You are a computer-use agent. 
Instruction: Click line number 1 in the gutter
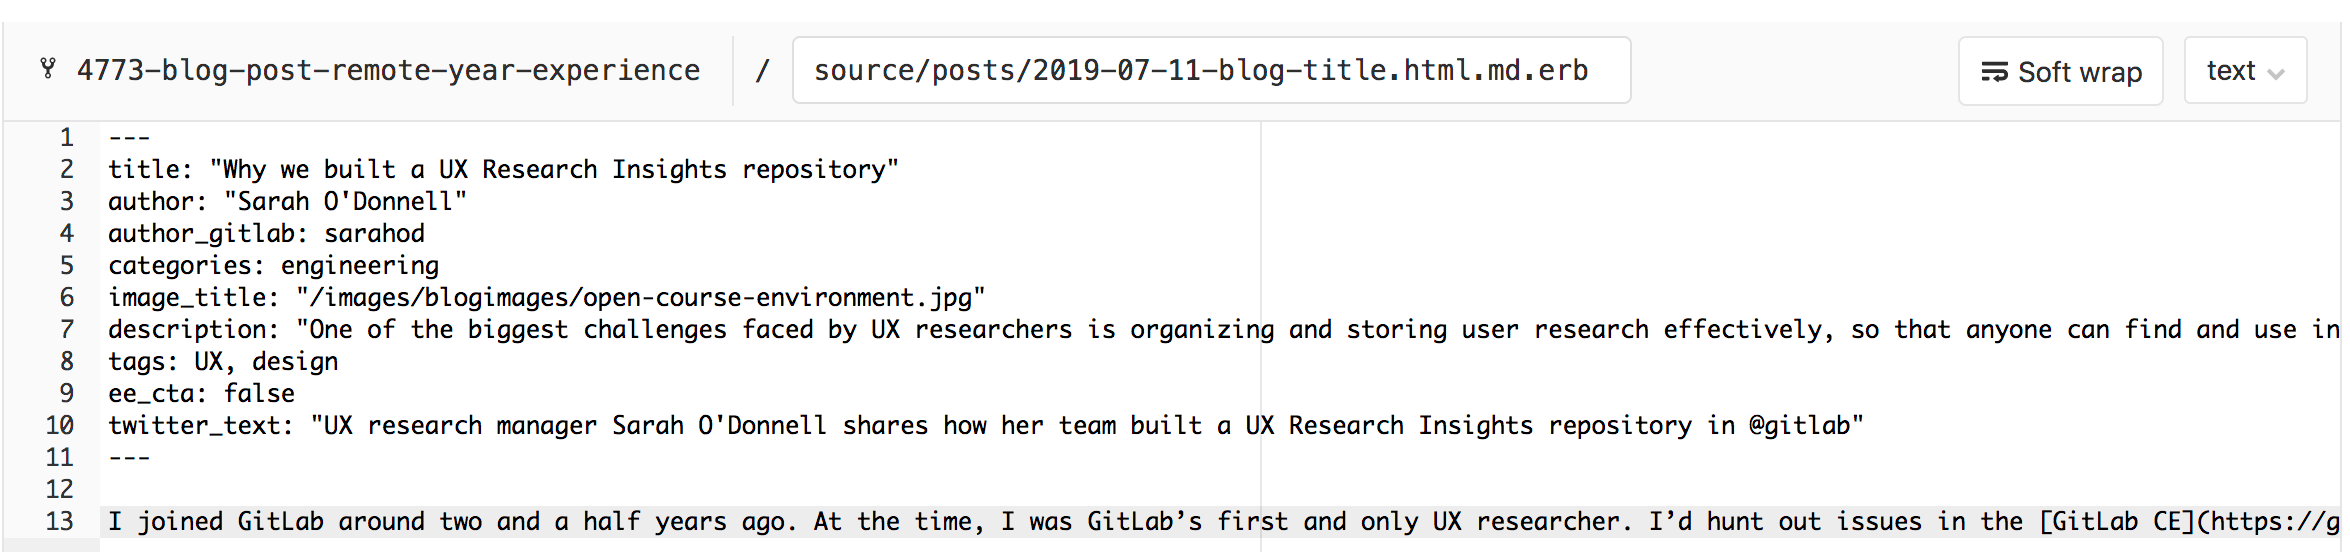point(66,137)
